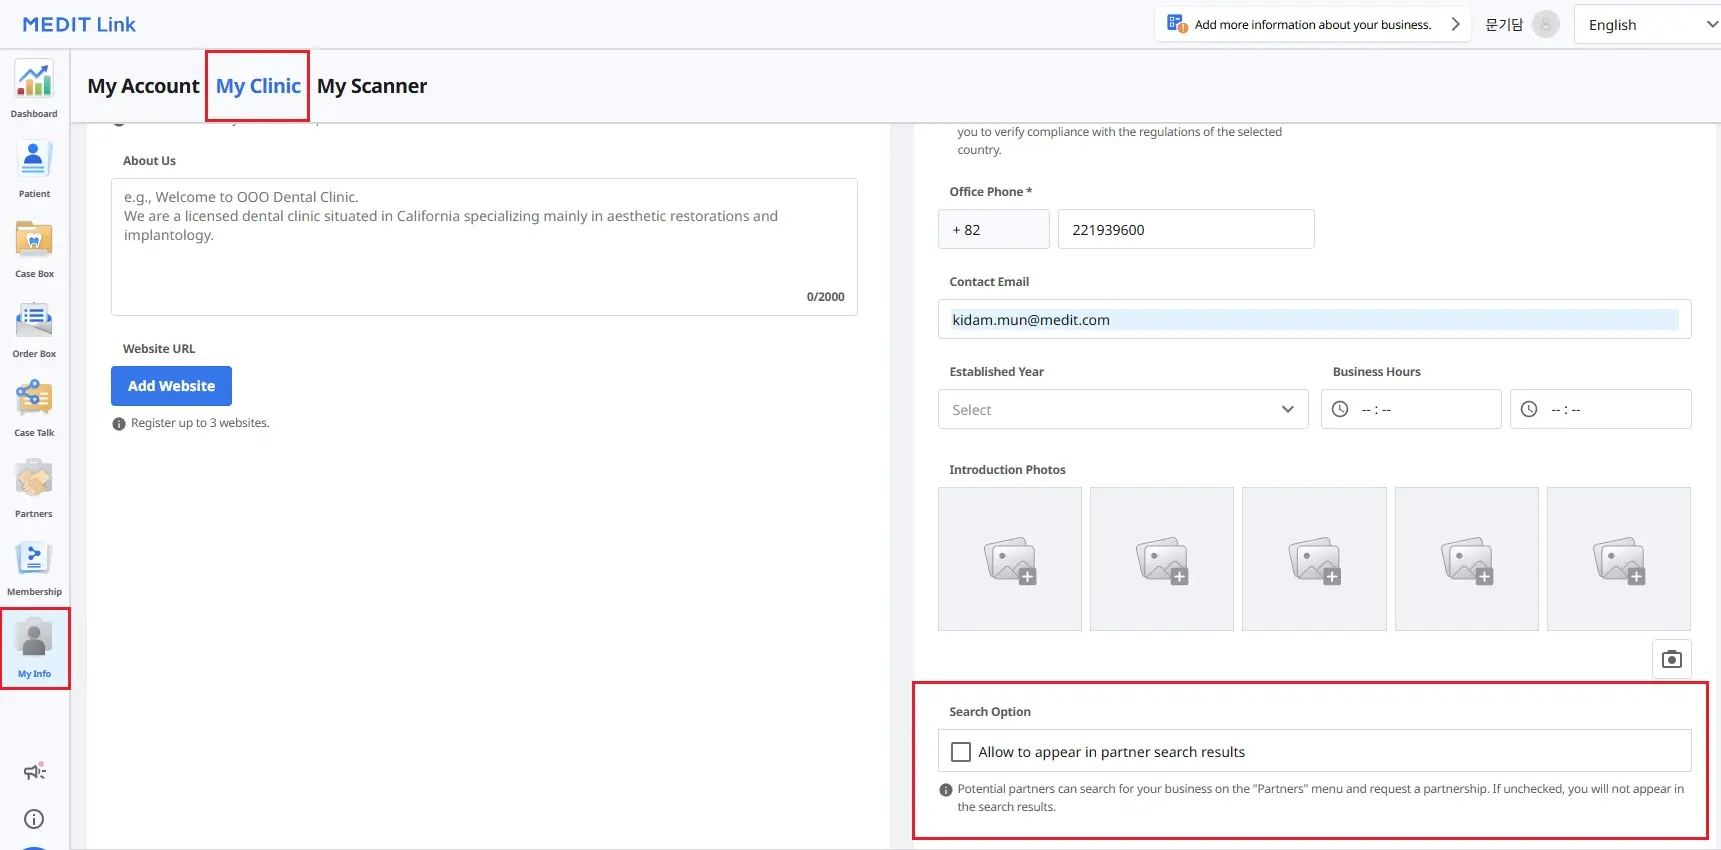1721x850 pixels.
Task: Click the About Us text area
Action: click(x=484, y=247)
